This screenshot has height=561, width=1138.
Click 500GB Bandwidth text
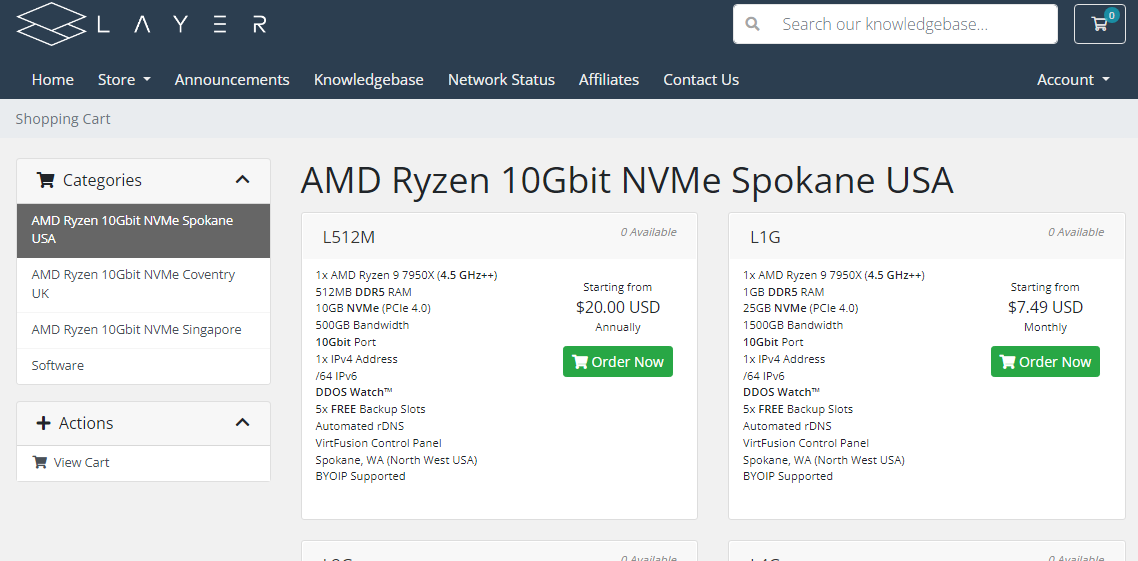click(362, 325)
